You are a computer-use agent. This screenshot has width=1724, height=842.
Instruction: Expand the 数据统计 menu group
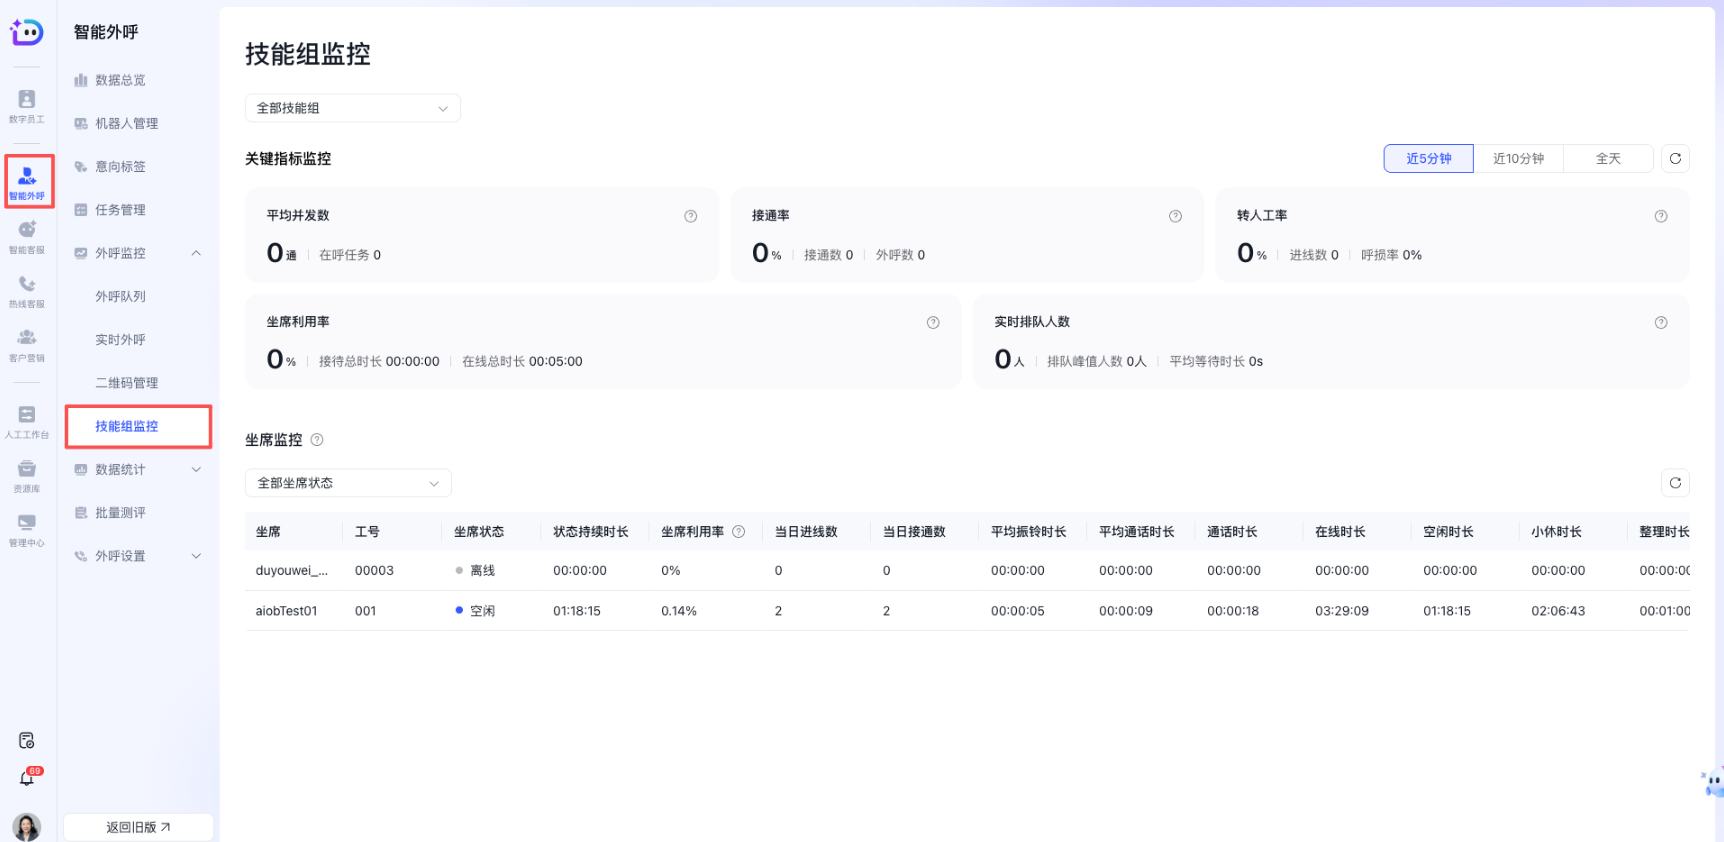point(138,469)
